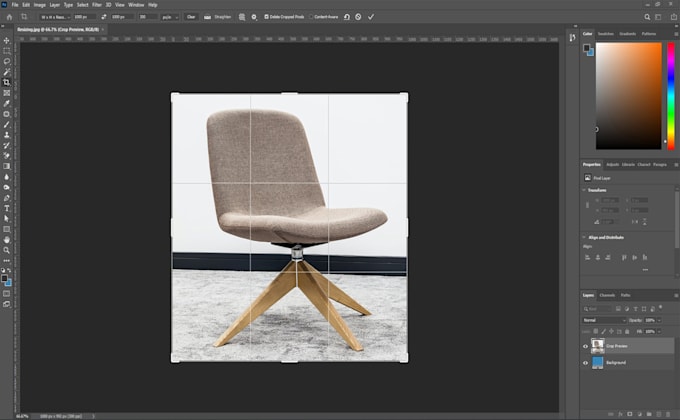Select the Lasso tool
Image resolution: width=680 pixels, height=420 pixels.
[7, 61]
